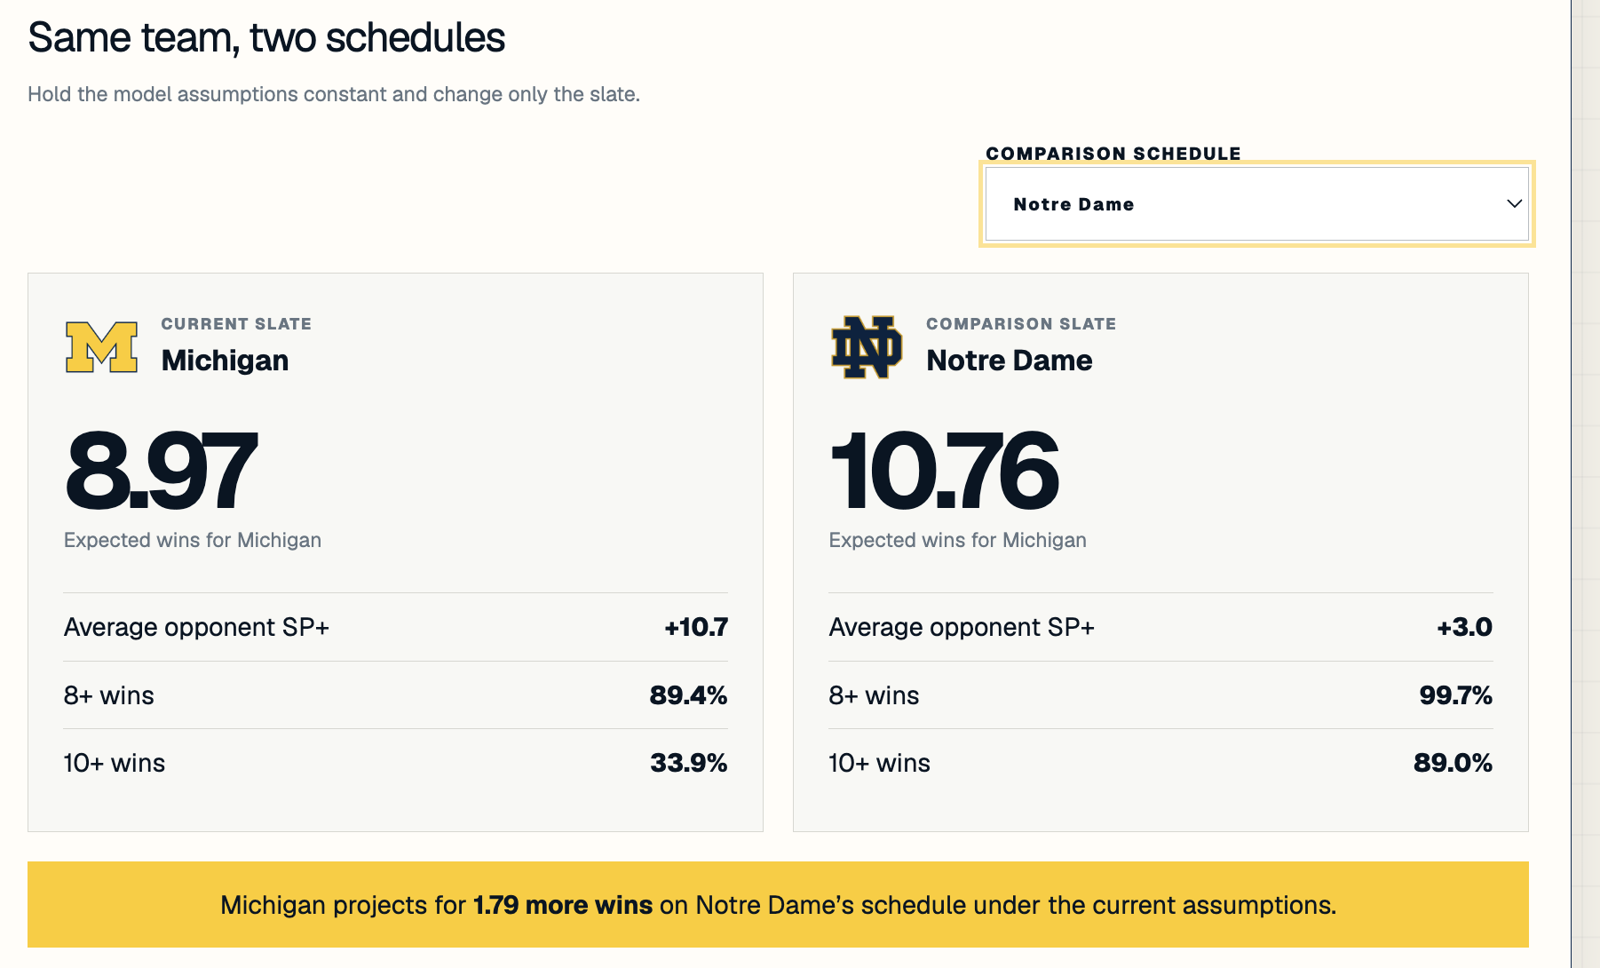Screen dimensions: 1600x968
Task: Click the 10.76 expected wins number
Action: tap(943, 470)
